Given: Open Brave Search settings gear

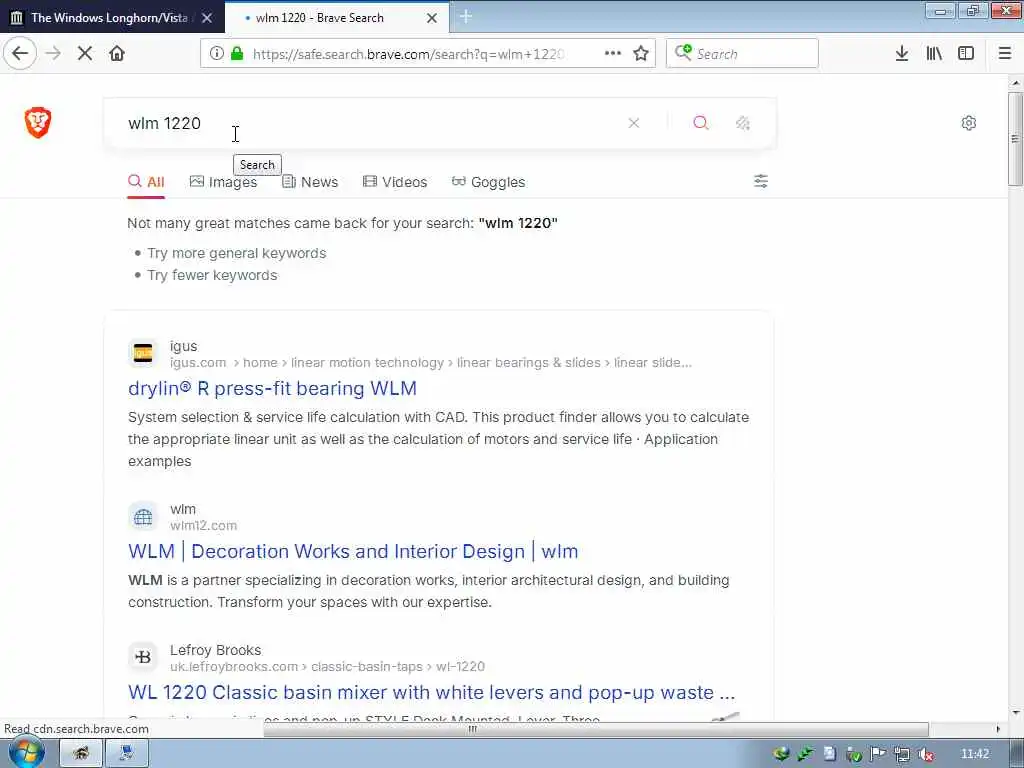Looking at the screenshot, I should (x=968, y=123).
